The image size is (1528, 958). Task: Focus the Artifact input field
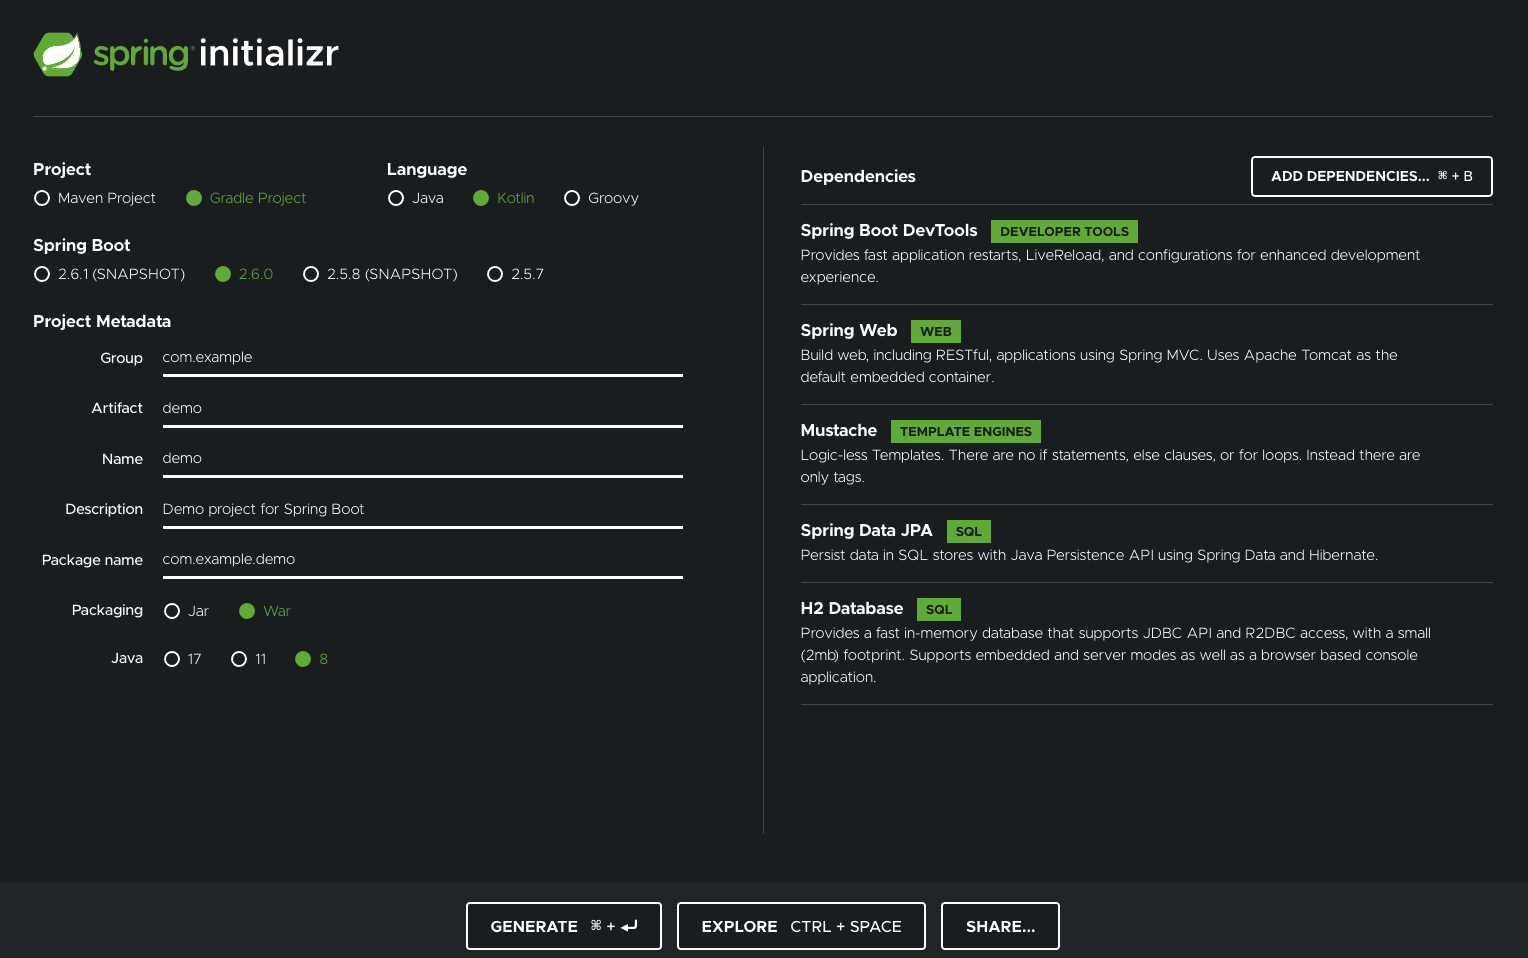[x=422, y=409]
